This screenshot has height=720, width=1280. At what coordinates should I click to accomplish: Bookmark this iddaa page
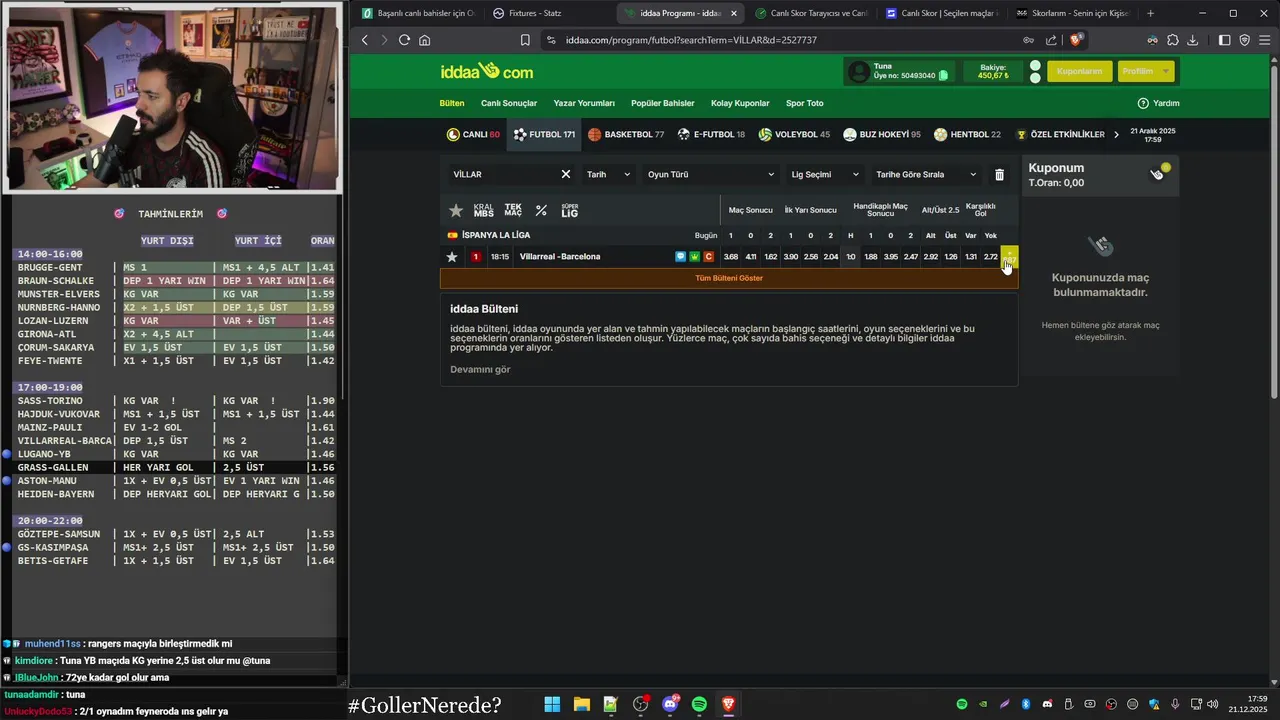point(525,40)
